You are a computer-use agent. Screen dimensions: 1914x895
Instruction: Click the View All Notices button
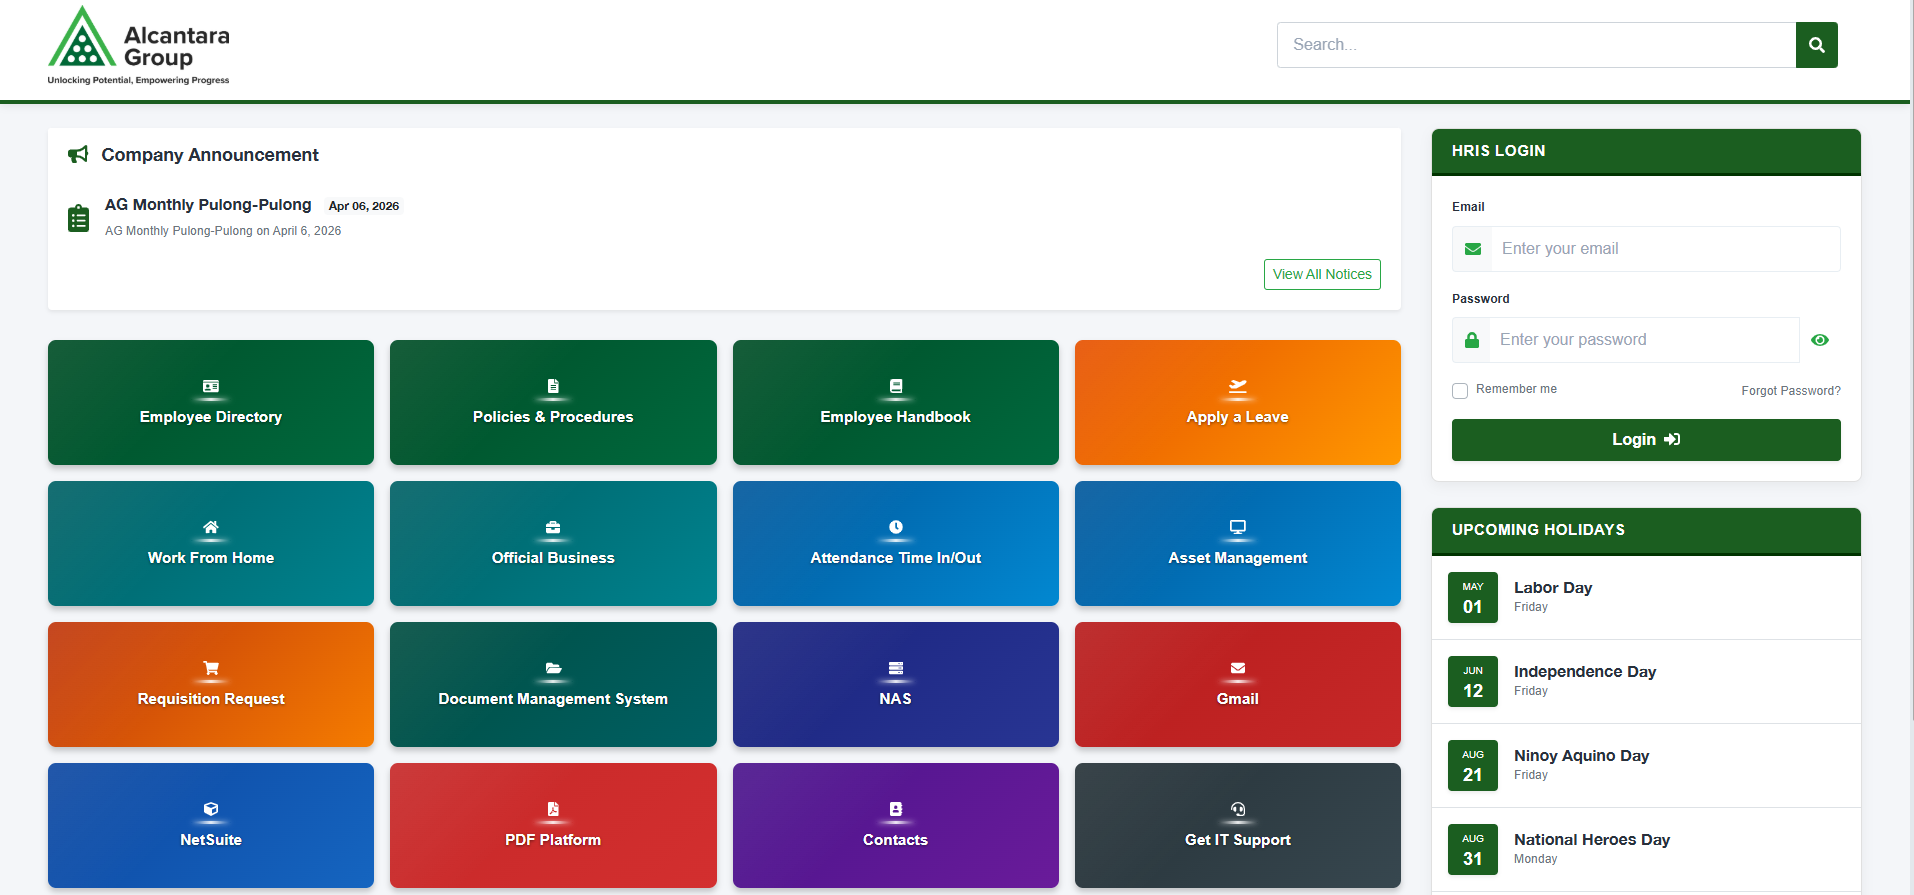(x=1322, y=275)
